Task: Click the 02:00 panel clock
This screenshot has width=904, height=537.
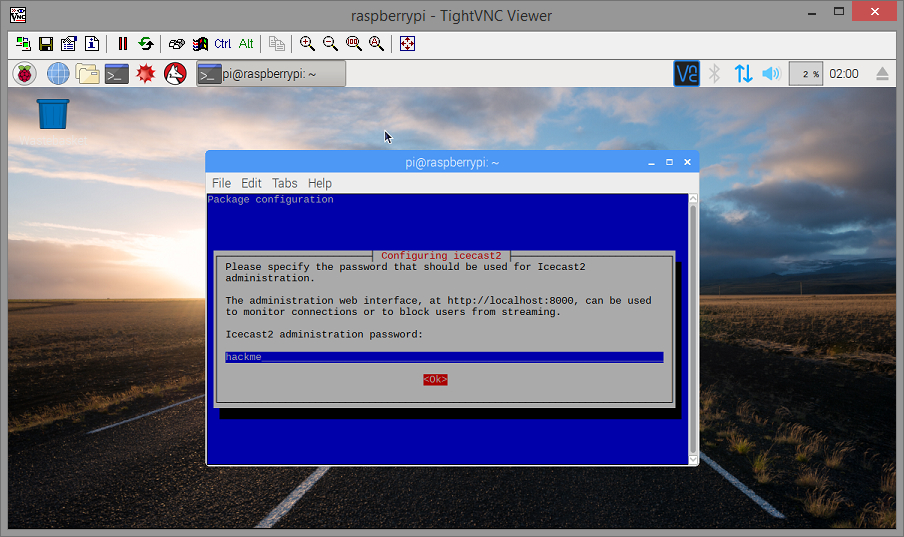Action: (x=843, y=74)
